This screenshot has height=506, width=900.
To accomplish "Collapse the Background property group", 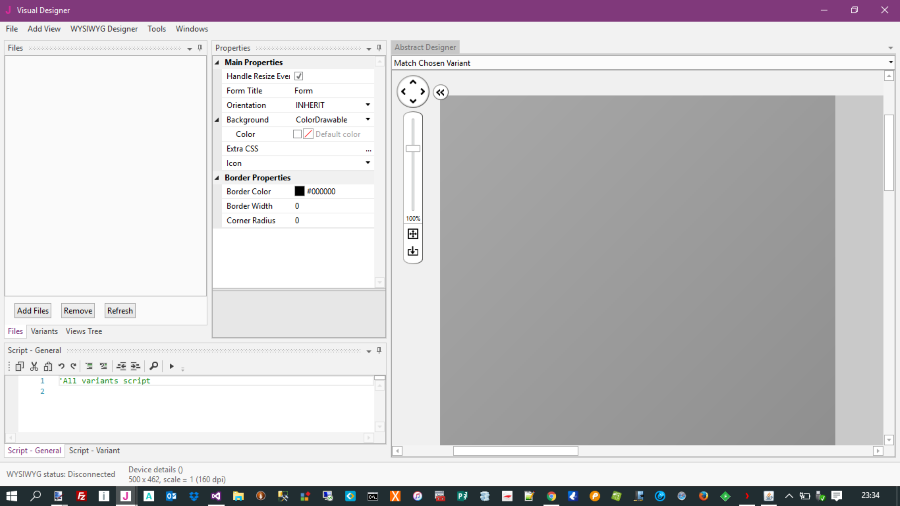I will [x=218, y=120].
